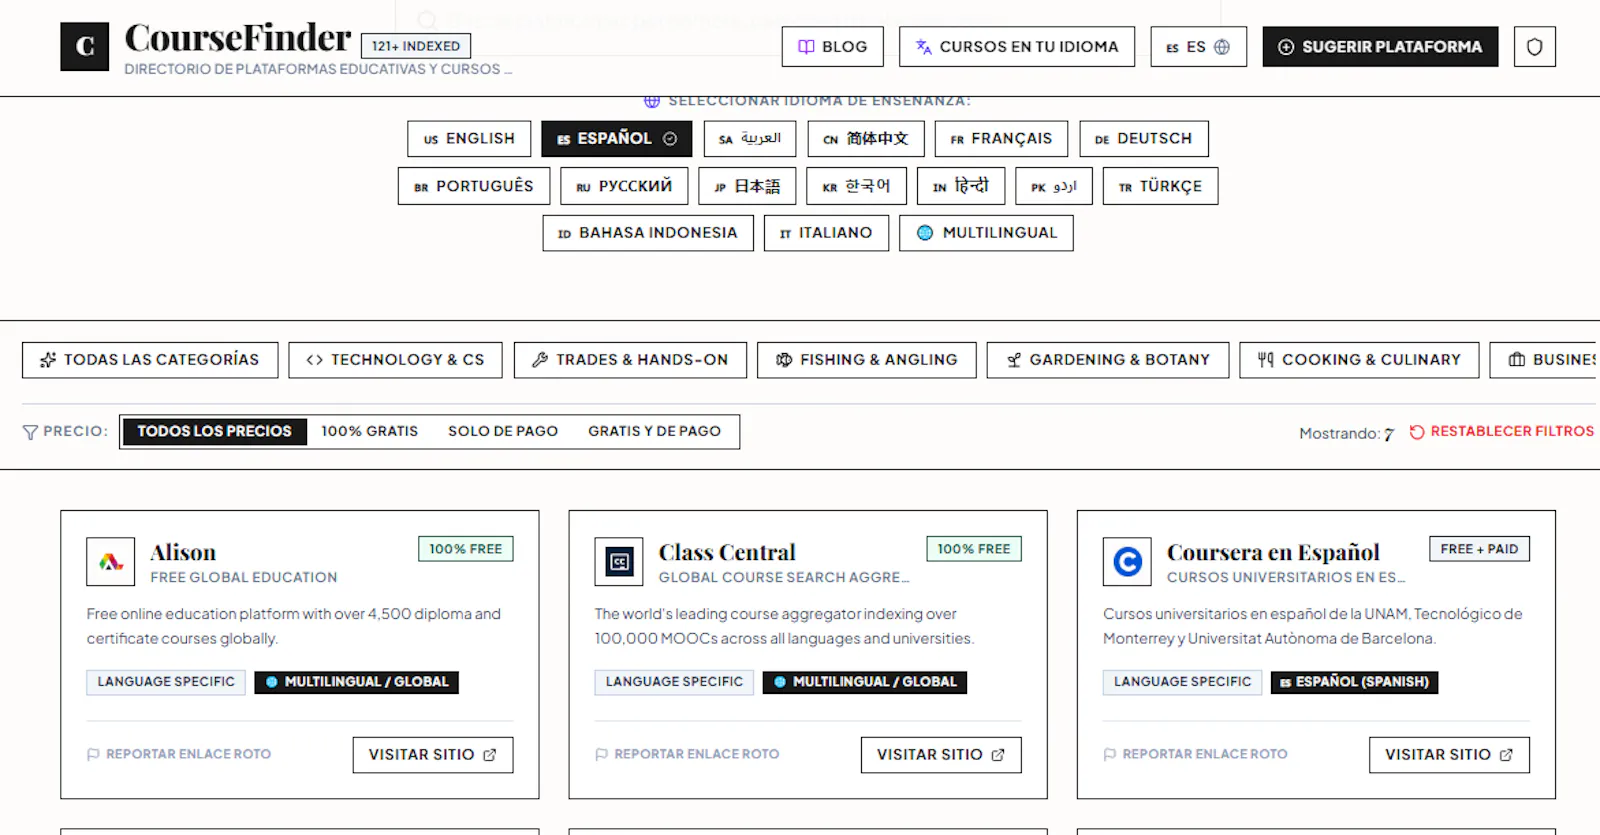Click Class Central's Language Specific tag
1600x835 pixels.
tap(674, 682)
